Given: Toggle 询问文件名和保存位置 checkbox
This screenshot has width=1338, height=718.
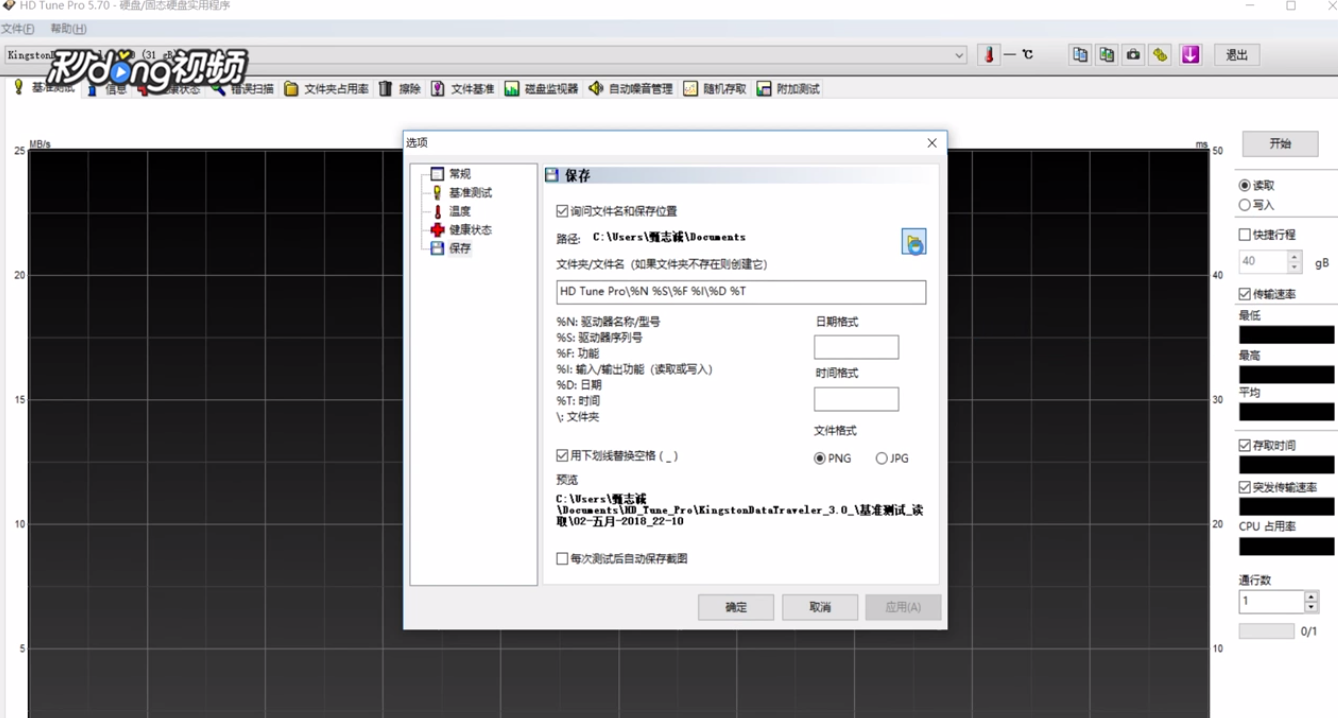Looking at the screenshot, I should click(x=562, y=211).
